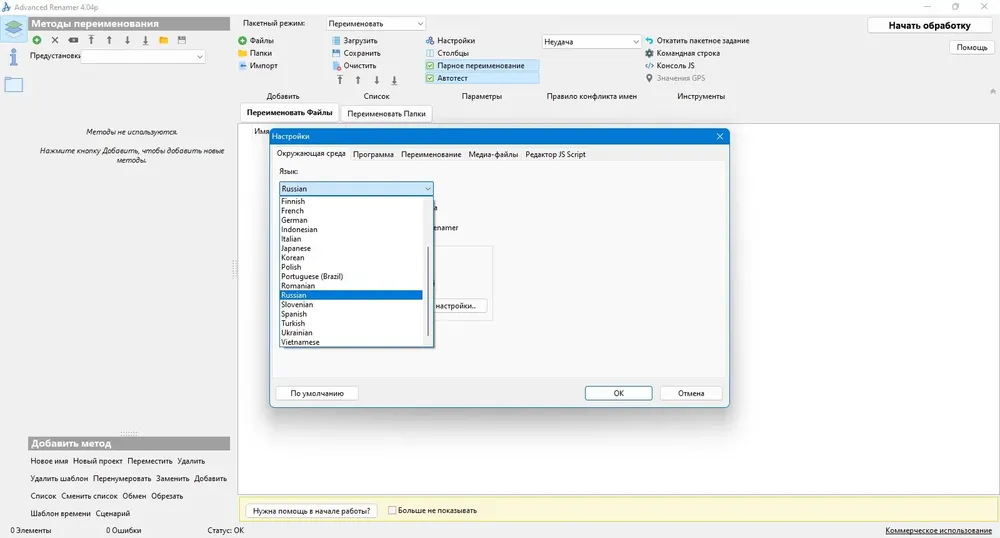1000x538 pixels.
Task: Open the Окружающая среда settings tab
Action: tap(311, 154)
